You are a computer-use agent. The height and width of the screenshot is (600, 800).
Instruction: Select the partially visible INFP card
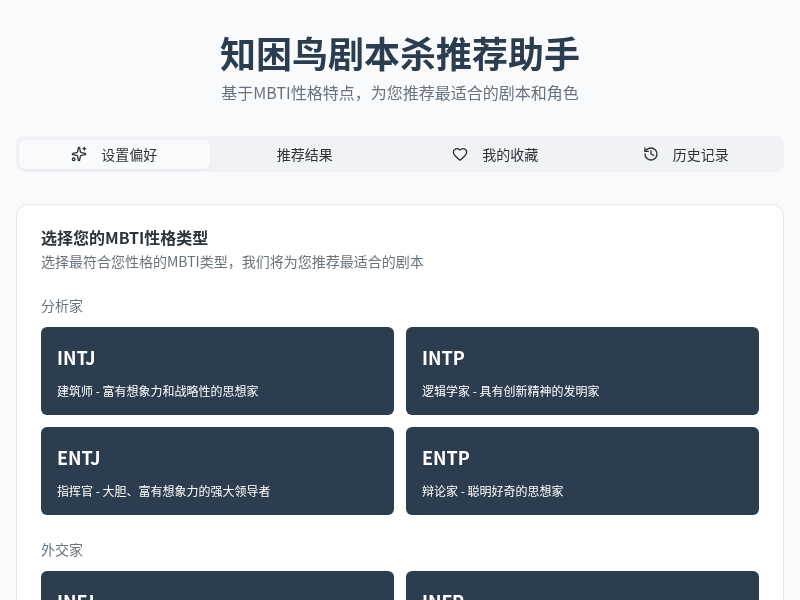(582, 586)
